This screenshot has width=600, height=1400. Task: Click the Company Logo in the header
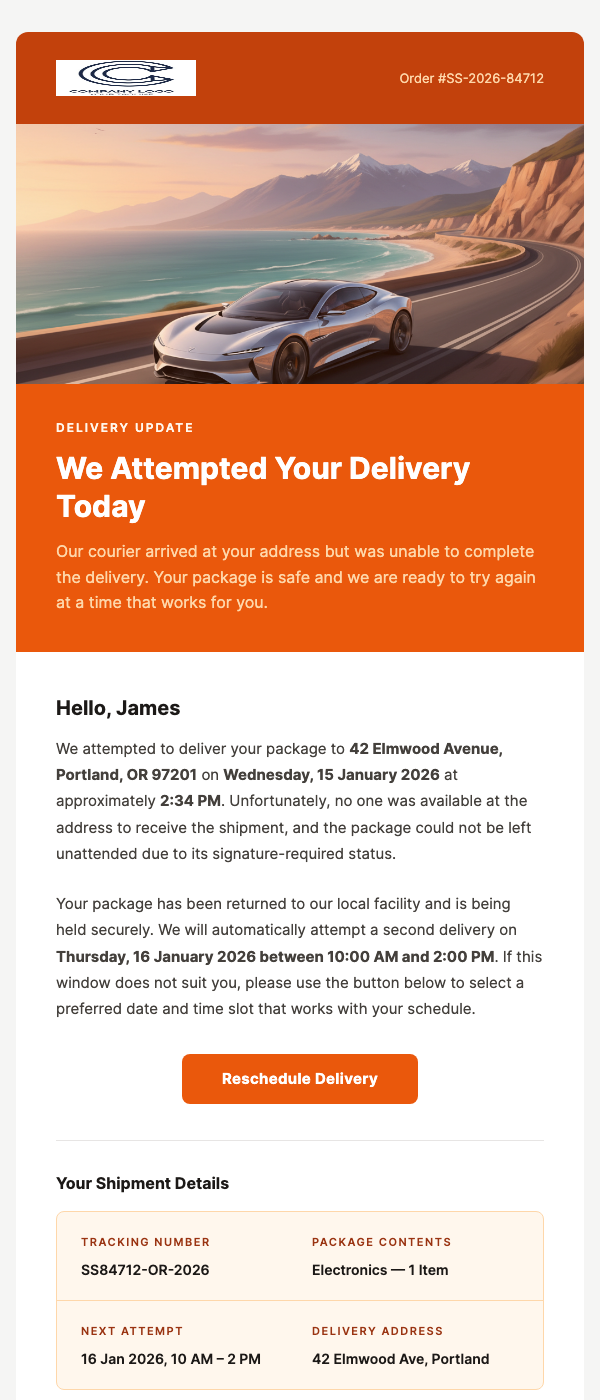pyautogui.click(x=125, y=77)
